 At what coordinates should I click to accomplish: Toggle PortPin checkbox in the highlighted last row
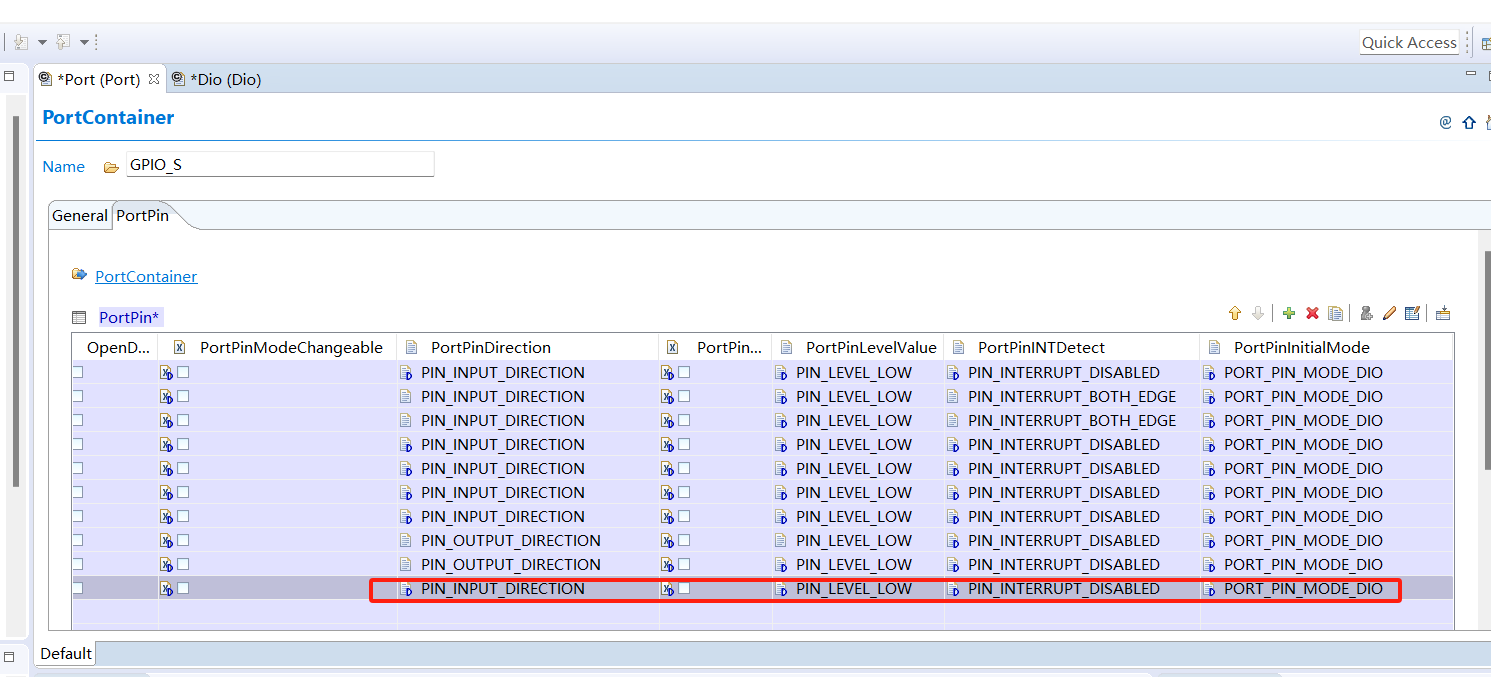click(x=684, y=588)
